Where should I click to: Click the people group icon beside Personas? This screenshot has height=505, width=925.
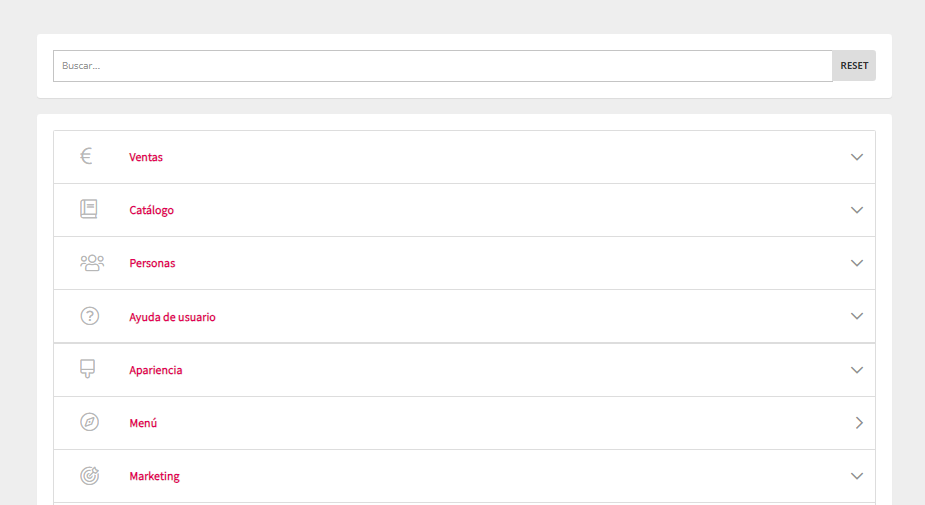91,263
